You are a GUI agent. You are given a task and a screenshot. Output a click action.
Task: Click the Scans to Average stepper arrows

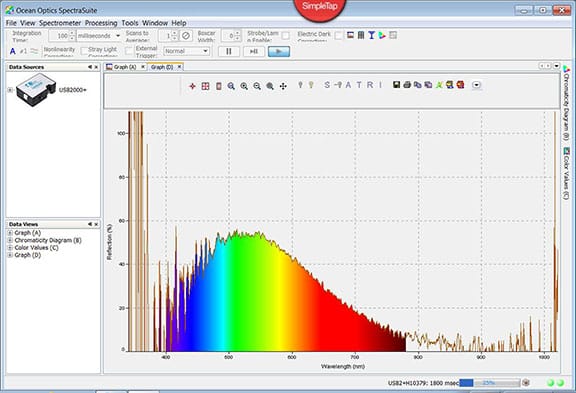point(175,36)
